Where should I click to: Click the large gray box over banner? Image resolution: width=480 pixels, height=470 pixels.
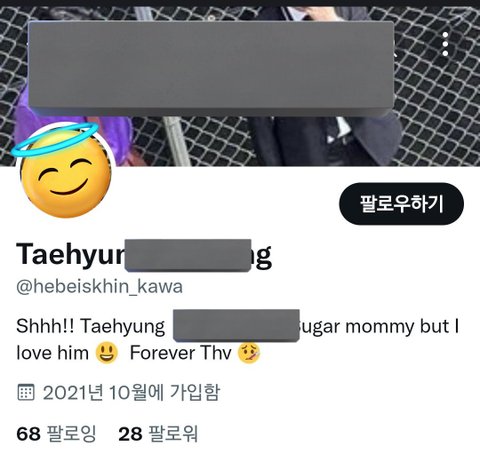tap(211, 69)
